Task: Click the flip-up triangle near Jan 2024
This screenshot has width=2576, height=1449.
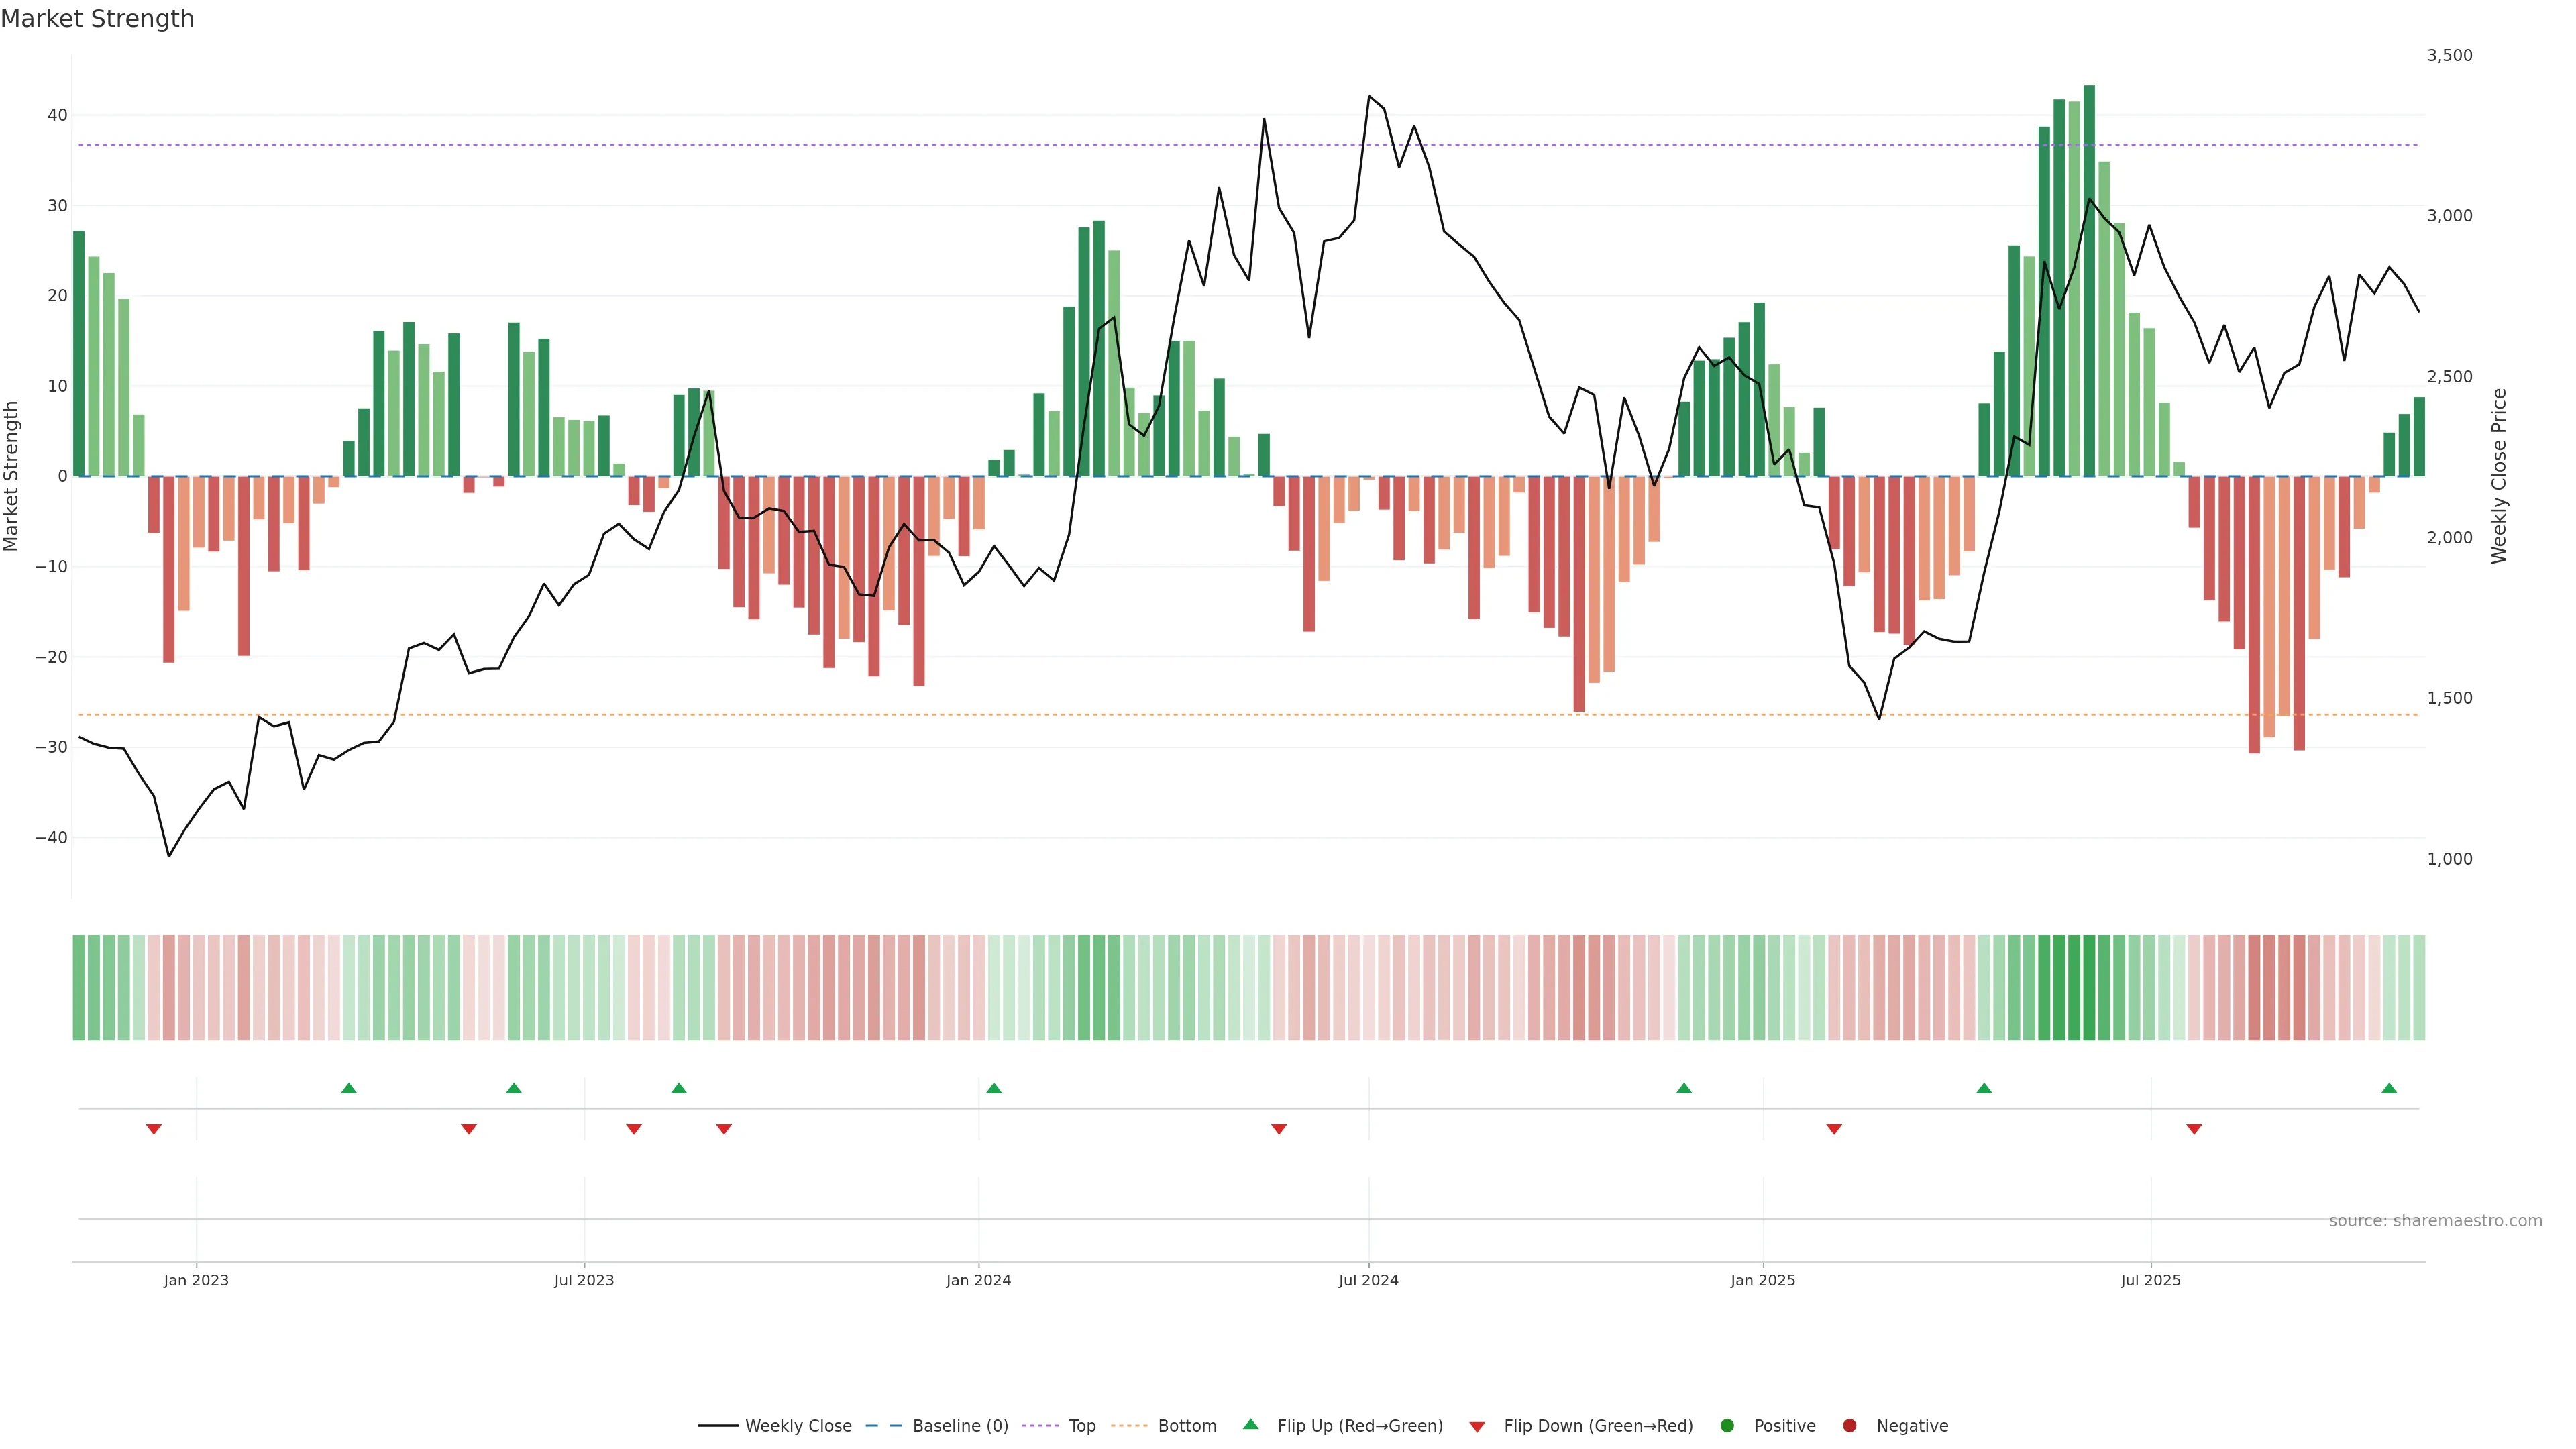Action: point(993,1088)
